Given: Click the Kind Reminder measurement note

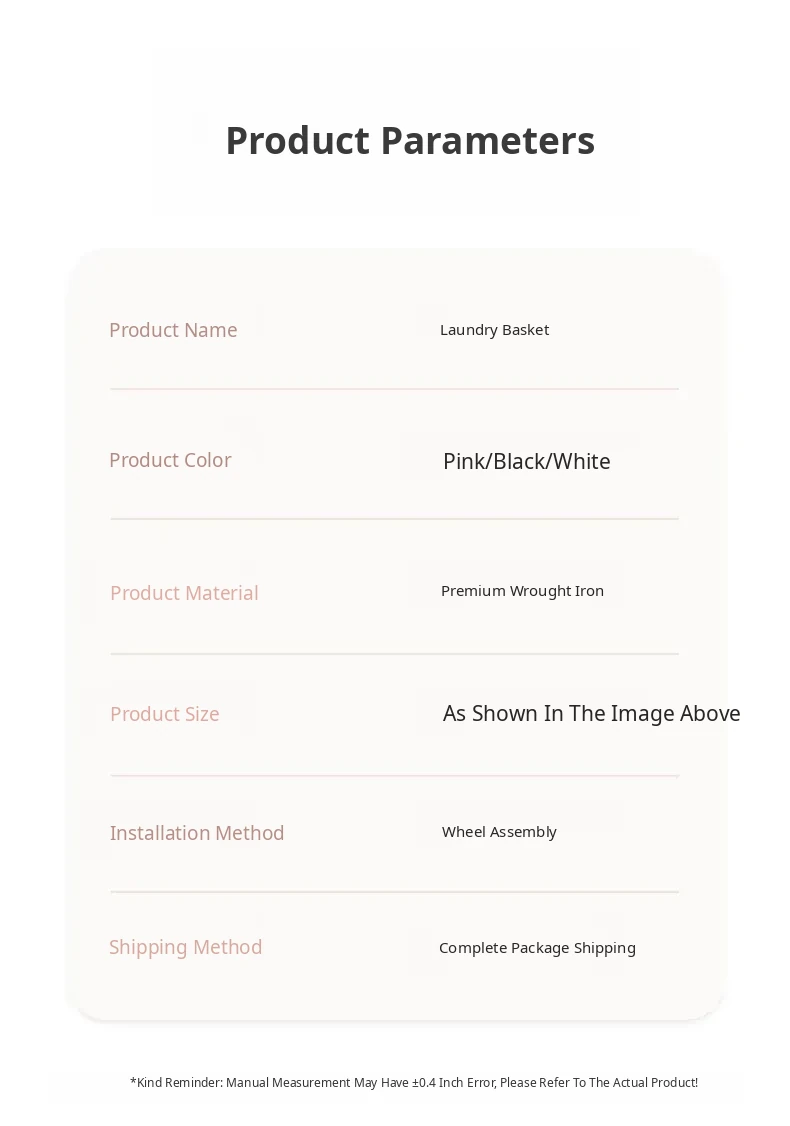Looking at the screenshot, I should pos(414,1082).
